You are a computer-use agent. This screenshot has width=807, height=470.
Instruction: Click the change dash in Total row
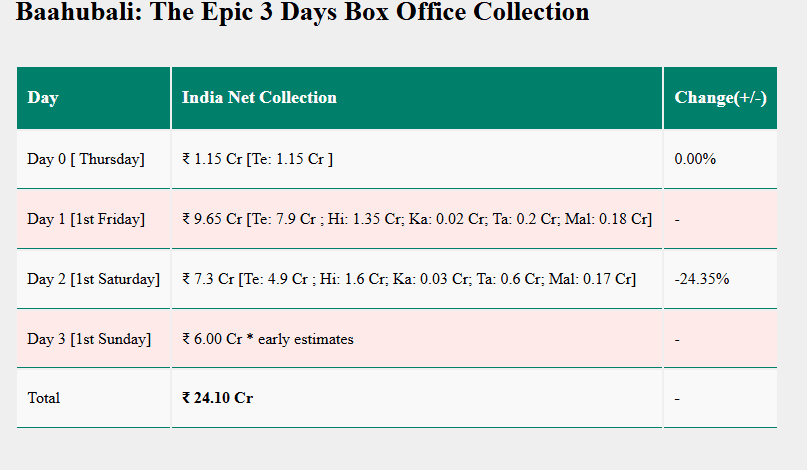[x=678, y=398]
